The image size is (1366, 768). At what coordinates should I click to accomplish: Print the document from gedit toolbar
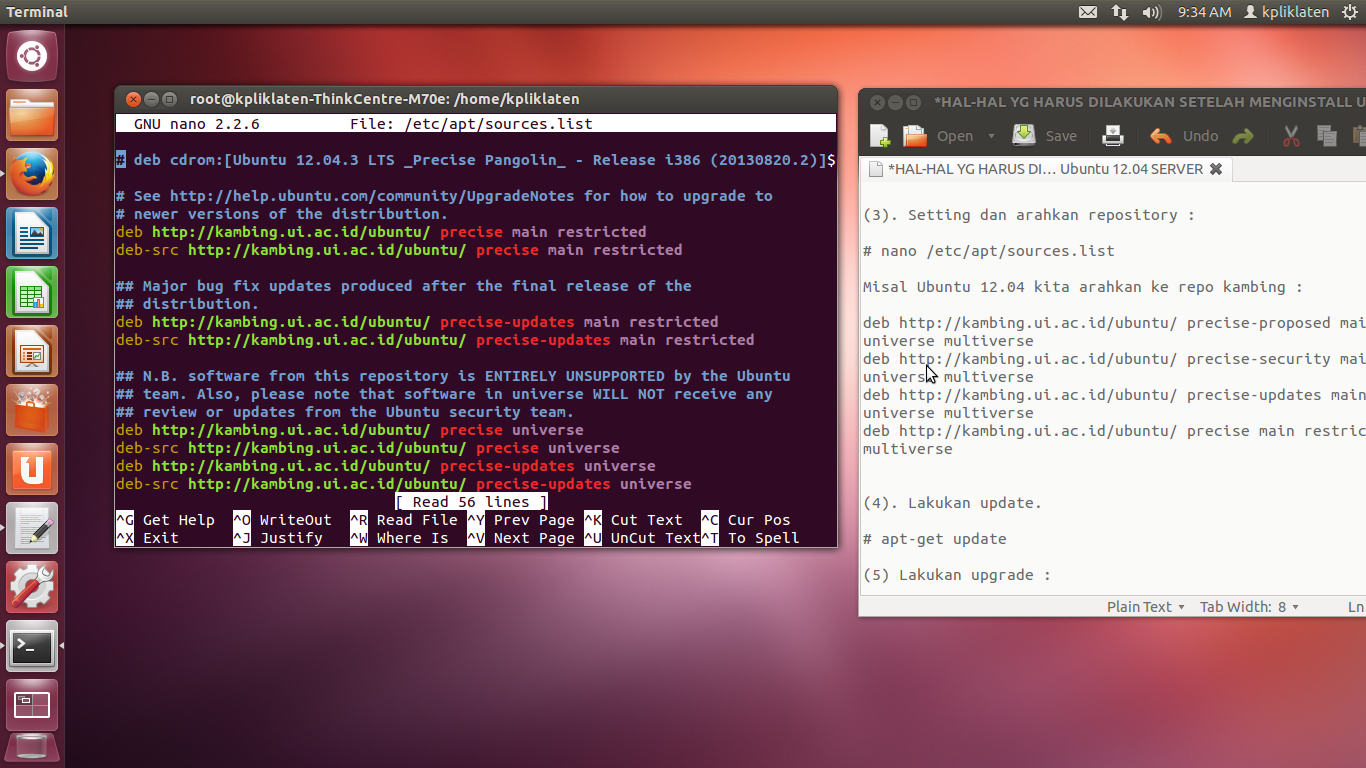[1113, 136]
